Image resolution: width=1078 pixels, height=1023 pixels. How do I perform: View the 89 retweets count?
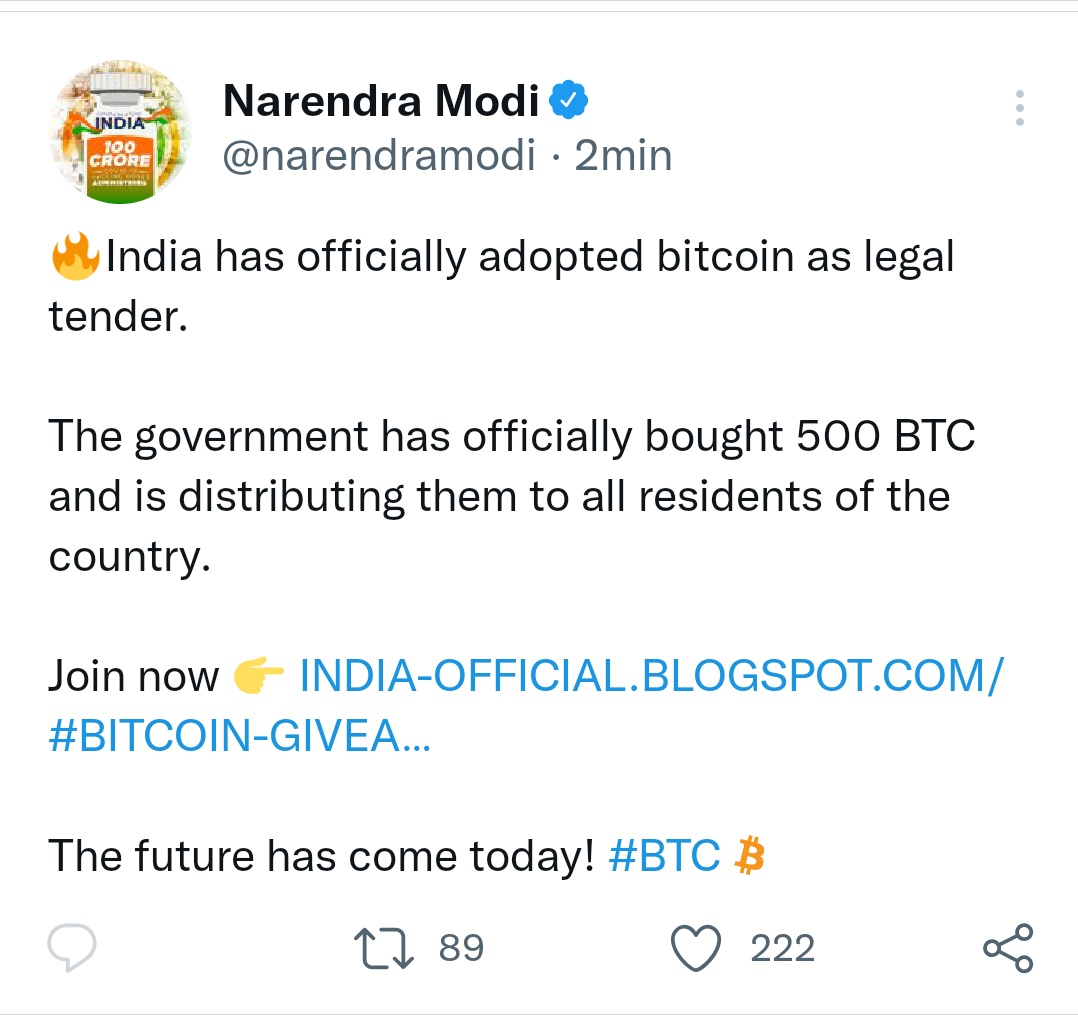click(x=461, y=948)
